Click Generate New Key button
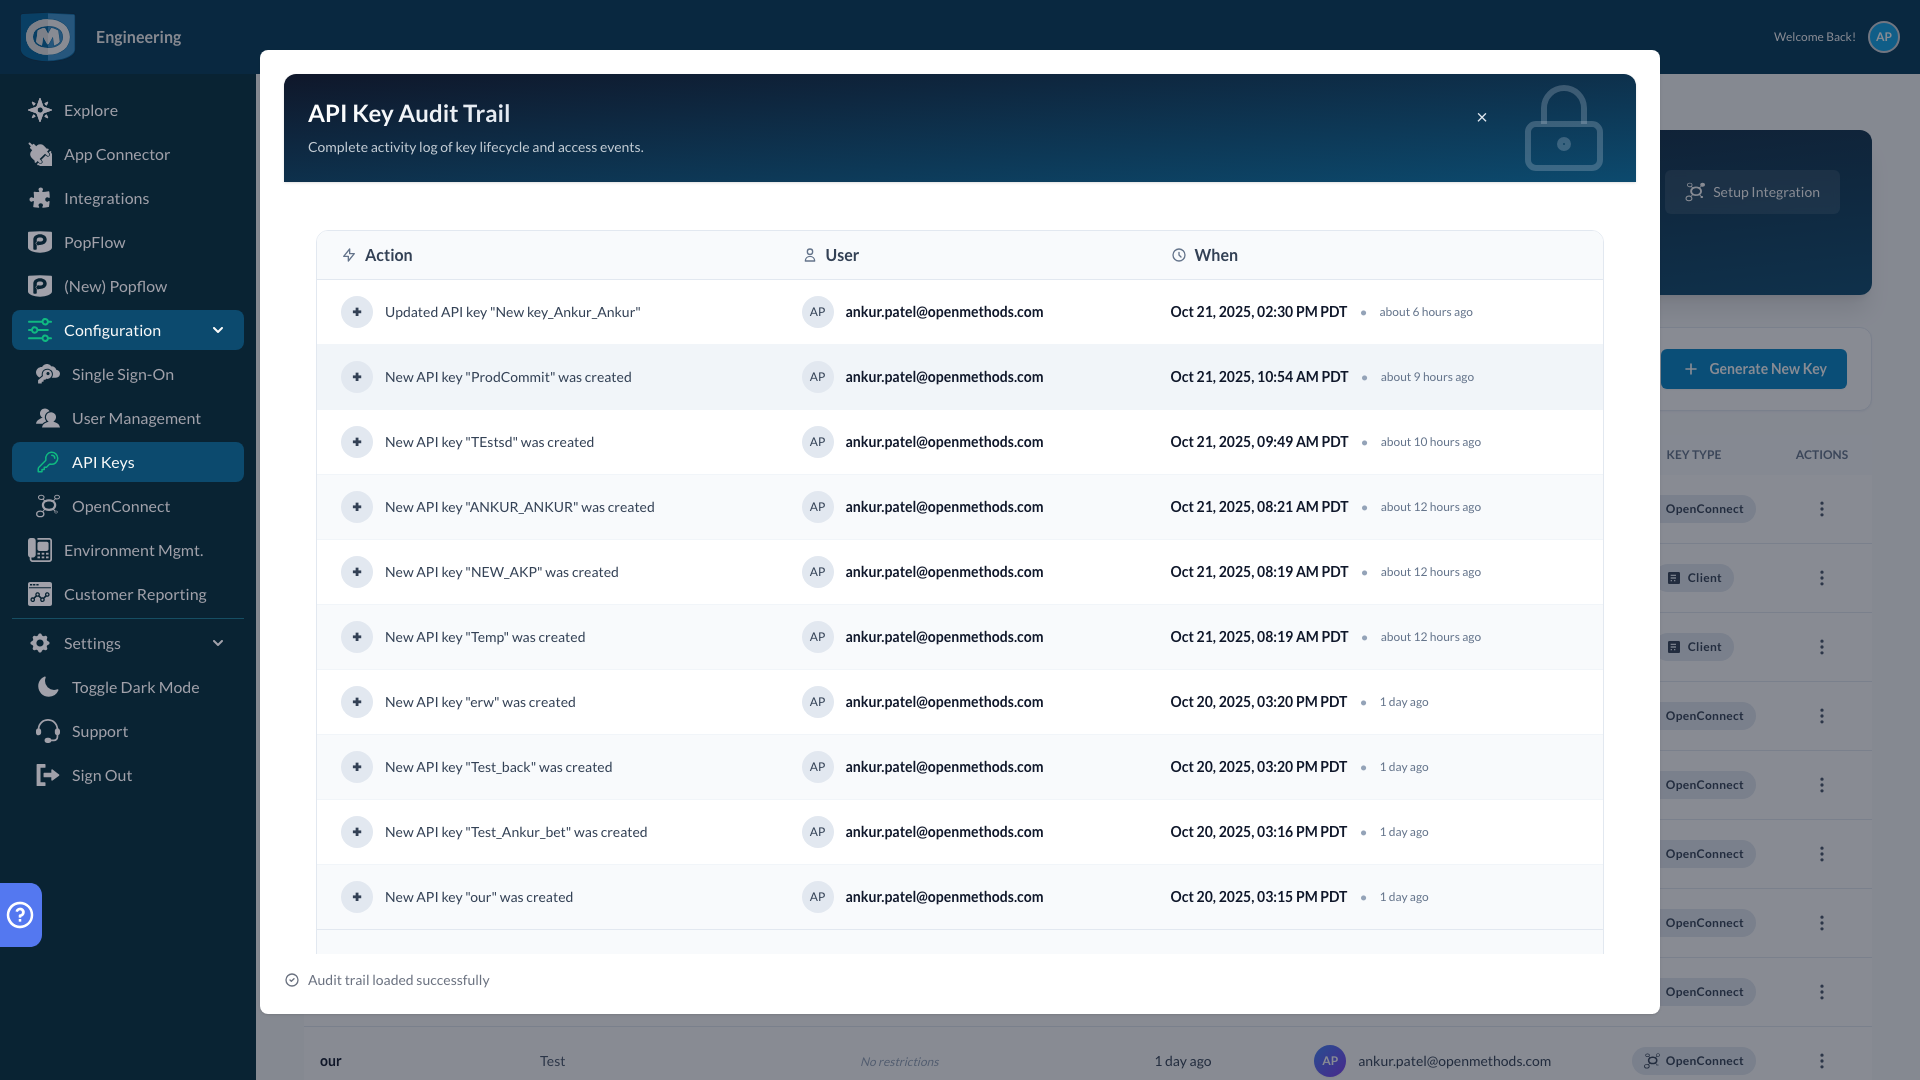The image size is (1920, 1080). click(1754, 369)
